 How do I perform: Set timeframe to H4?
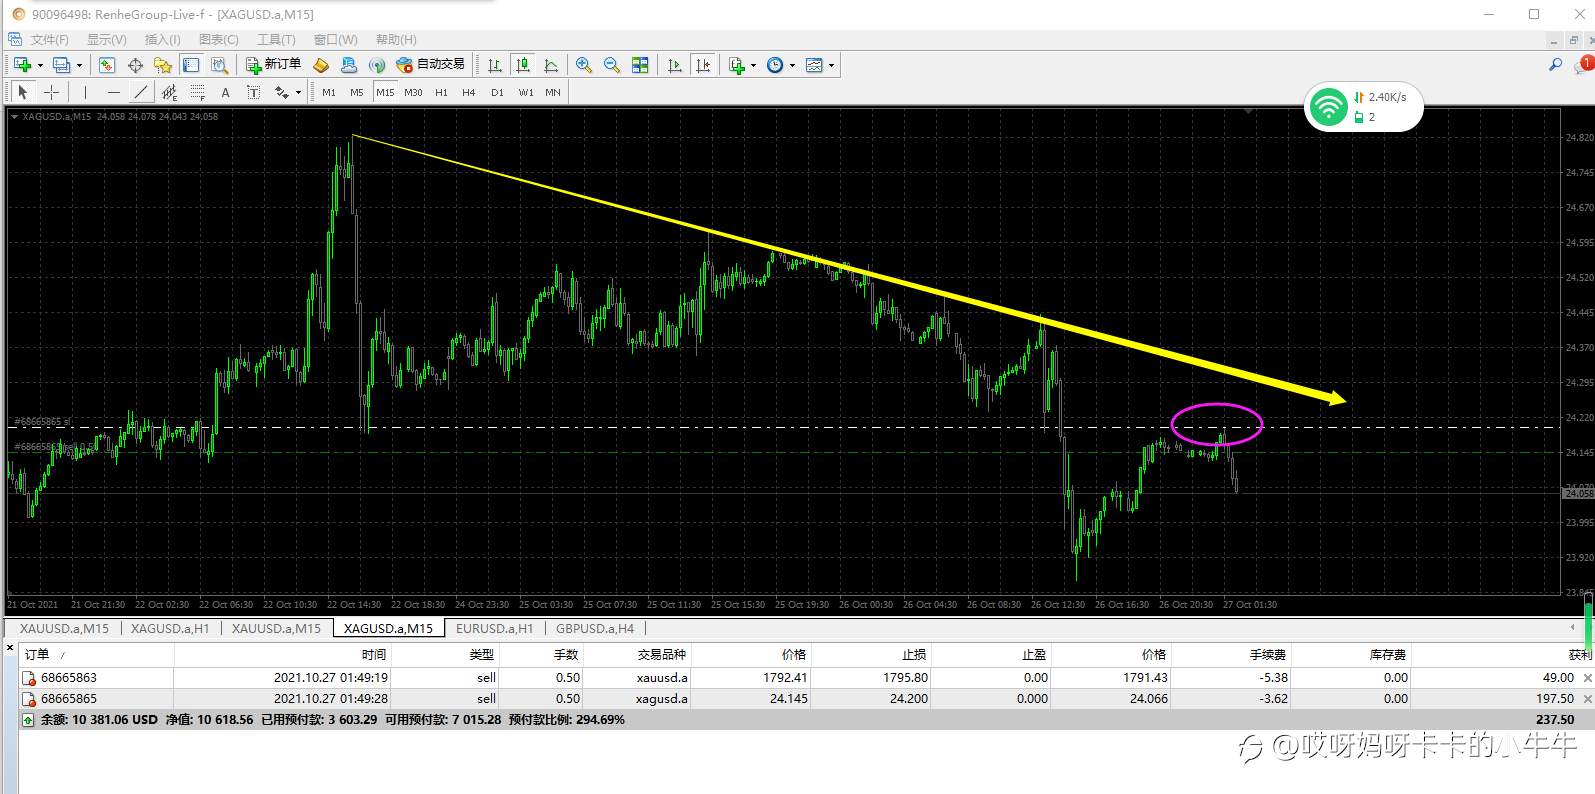pyautogui.click(x=468, y=92)
